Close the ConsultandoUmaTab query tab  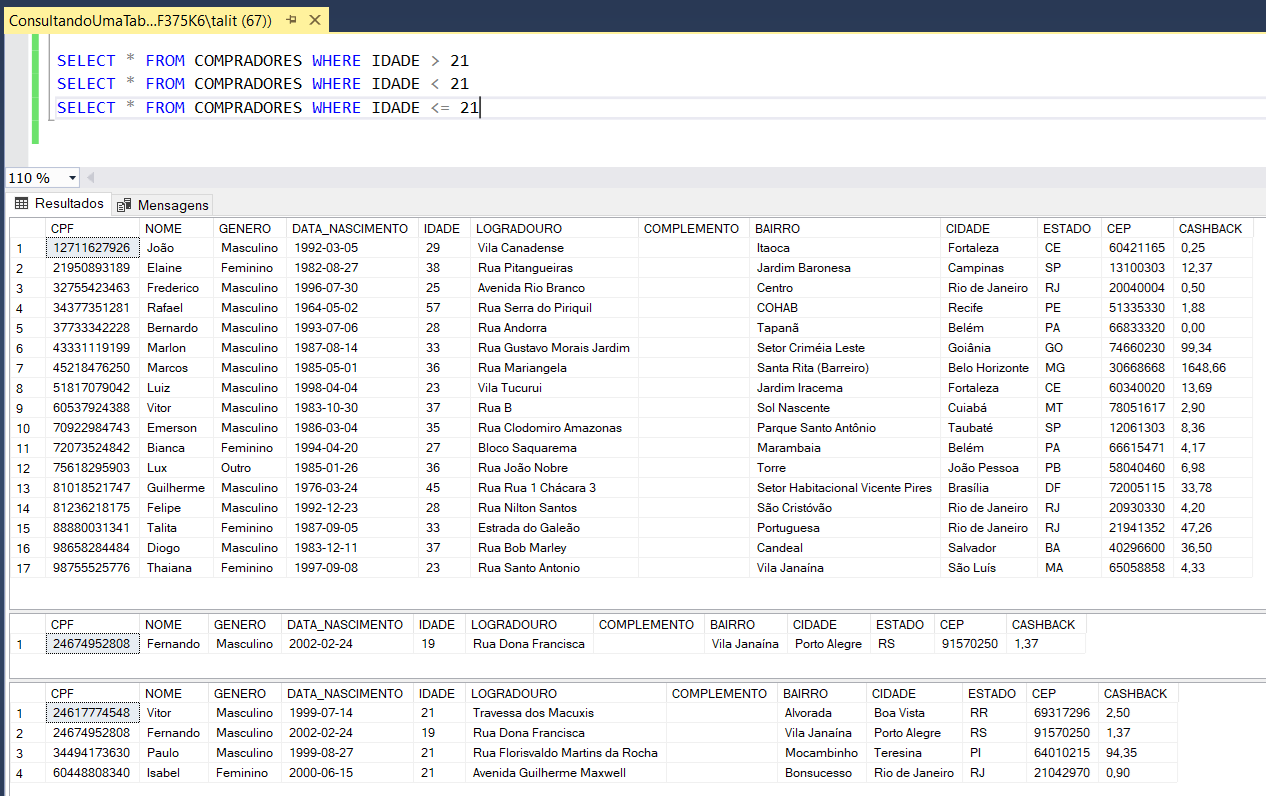point(314,19)
